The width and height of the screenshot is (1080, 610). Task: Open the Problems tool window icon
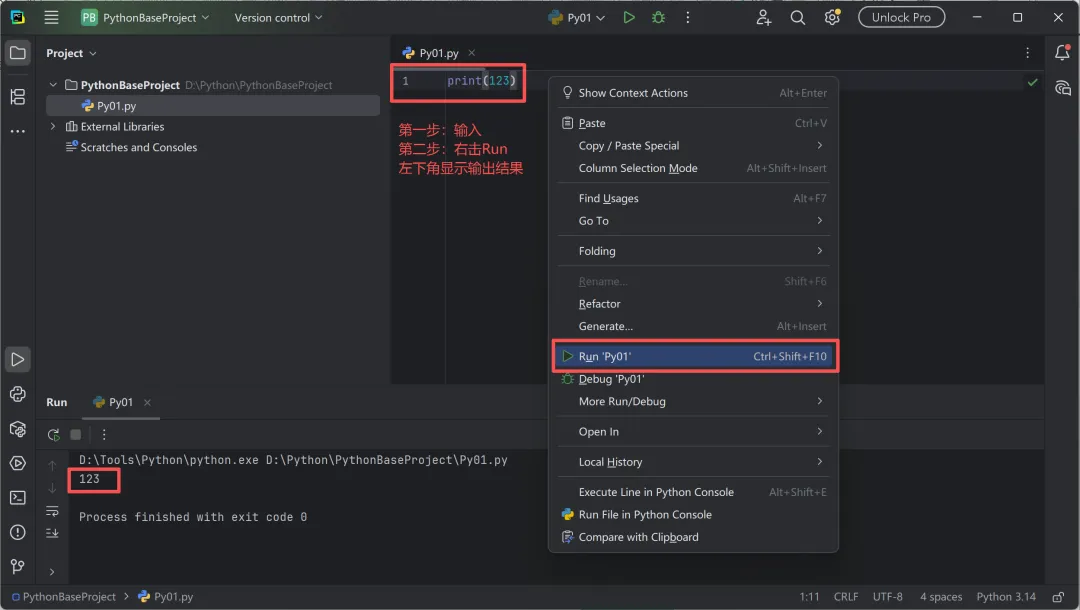click(x=18, y=532)
